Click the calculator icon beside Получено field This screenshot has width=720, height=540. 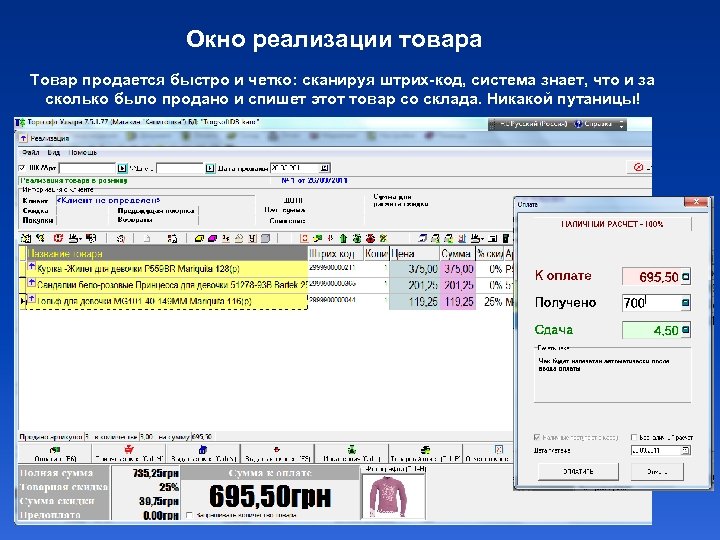[x=686, y=303]
